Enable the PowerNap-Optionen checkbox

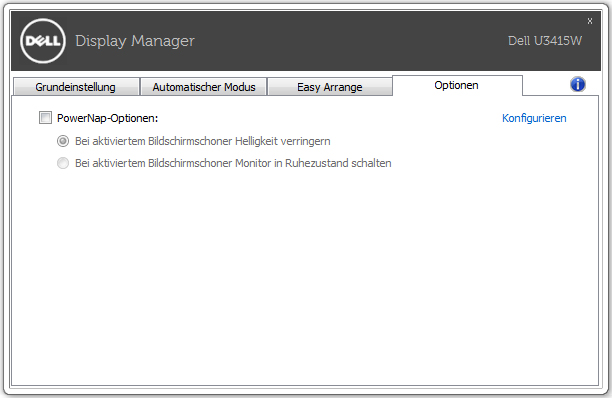(45, 117)
